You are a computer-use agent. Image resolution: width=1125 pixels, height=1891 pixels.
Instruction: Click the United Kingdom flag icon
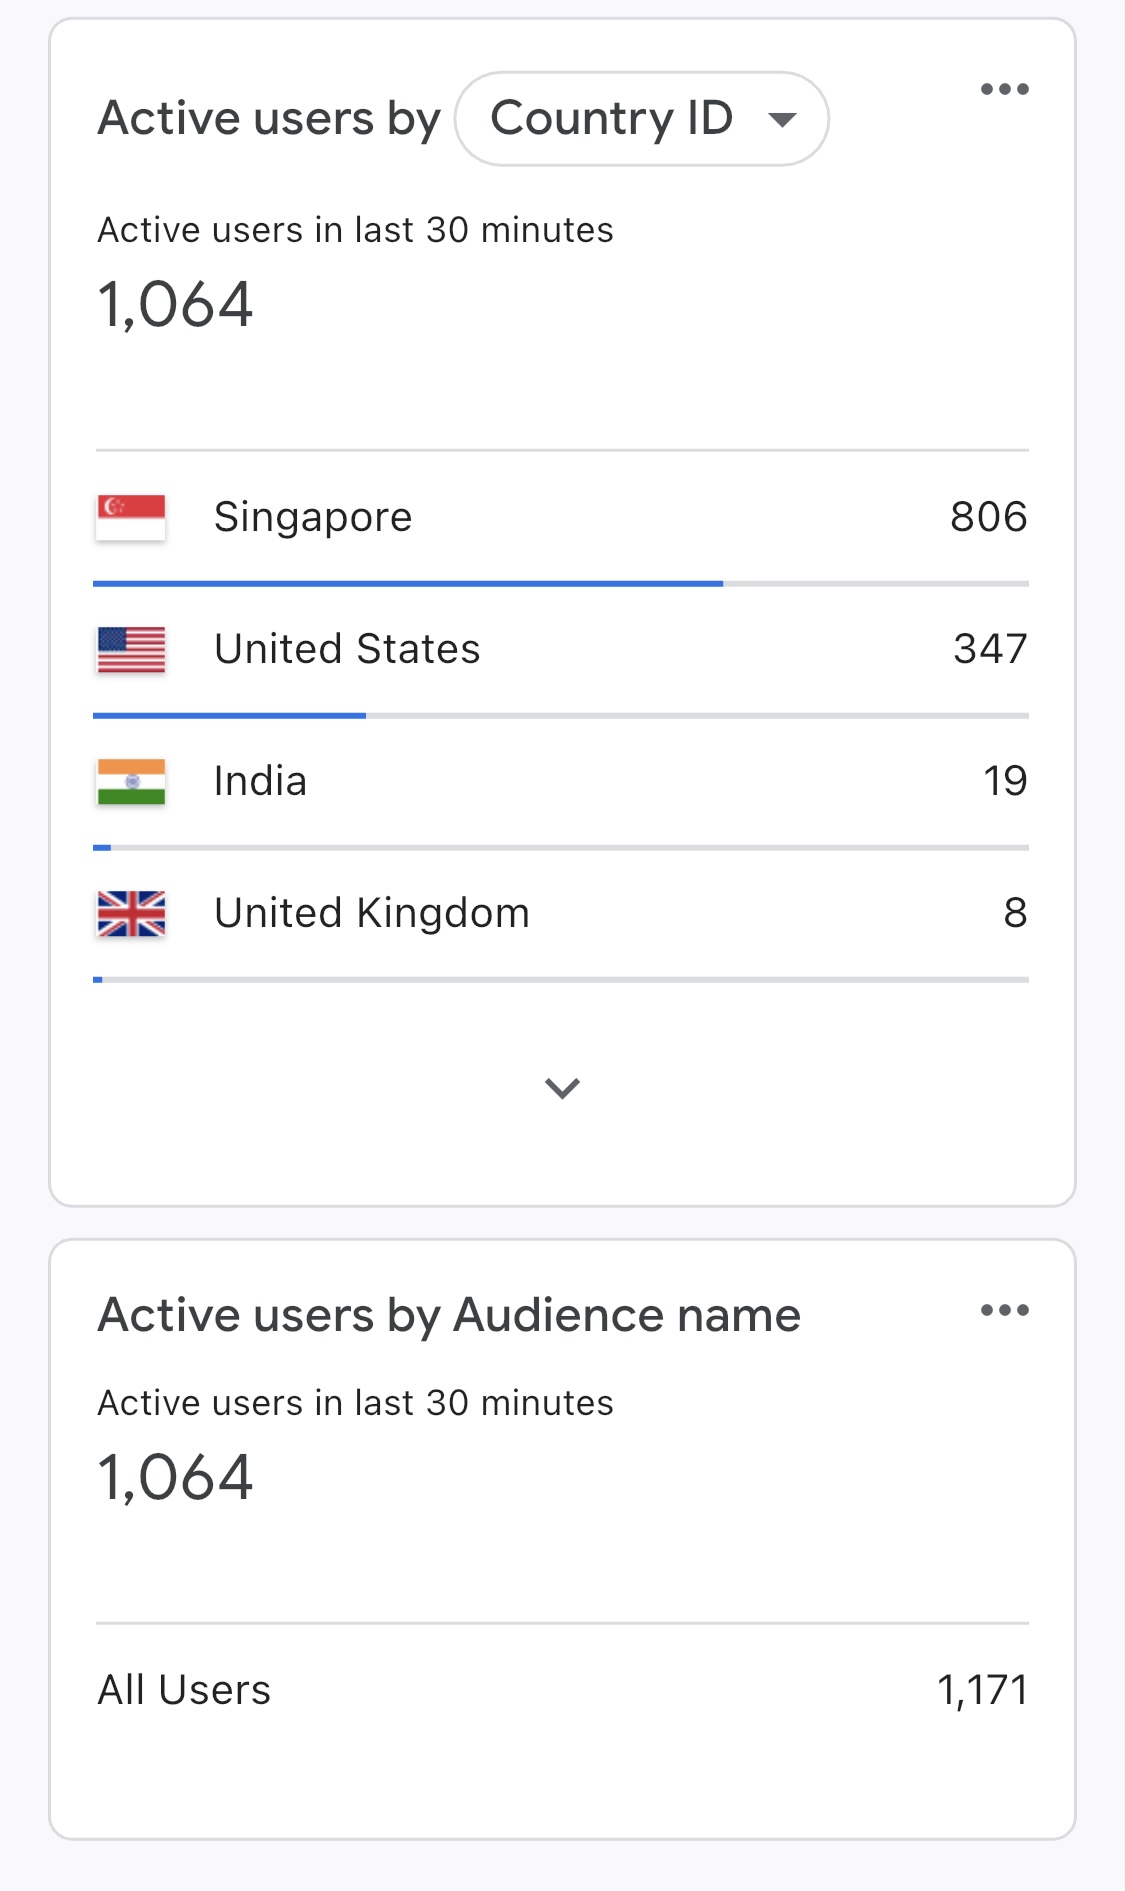pyautogui.click(x=131, y=913)
